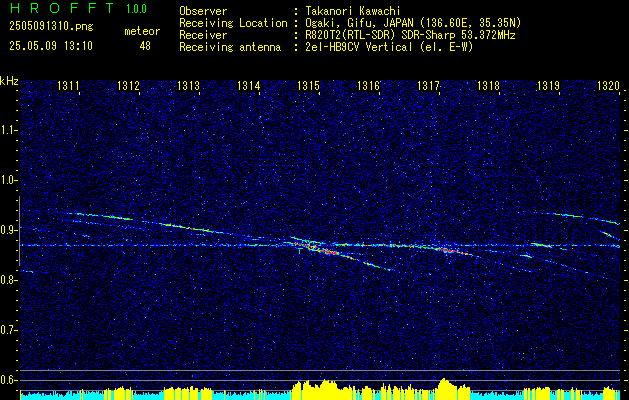Click time marker 1316

tap(368, 86)
